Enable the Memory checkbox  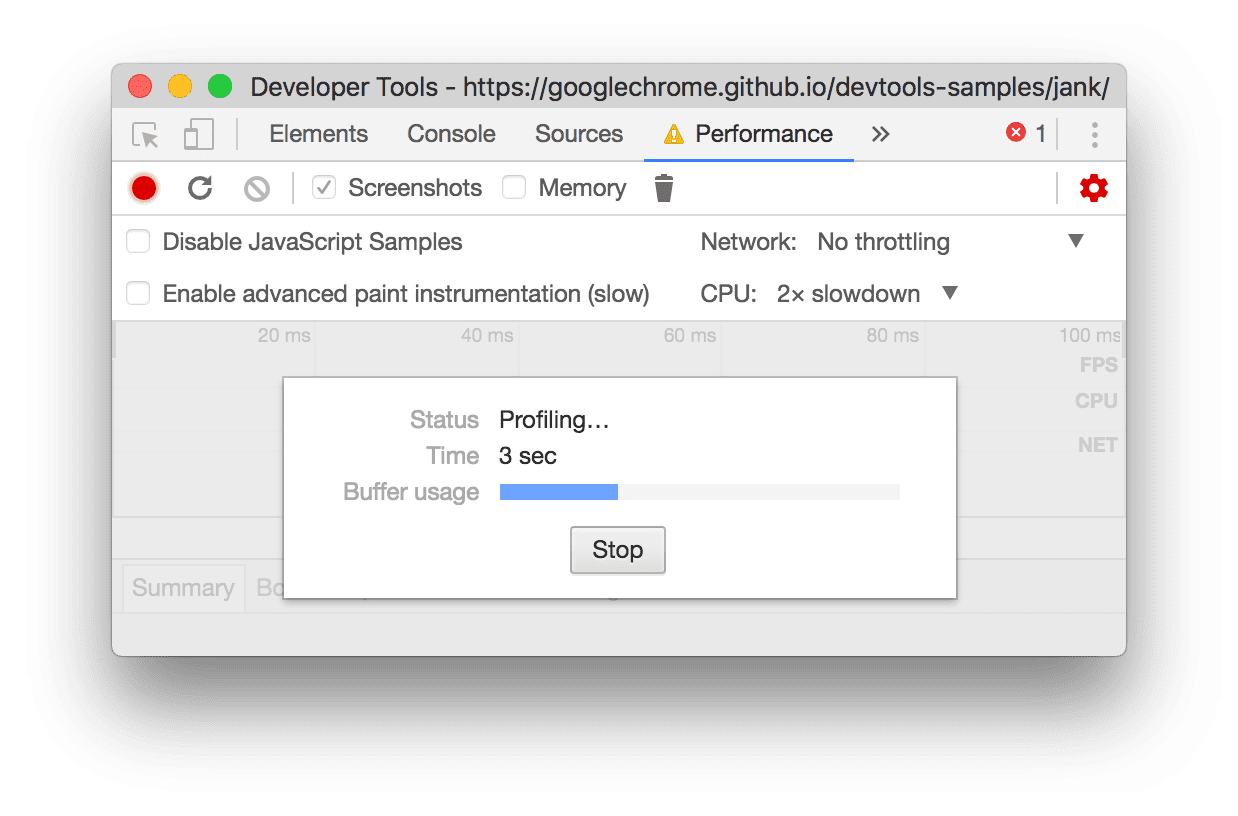coord(514,187)
